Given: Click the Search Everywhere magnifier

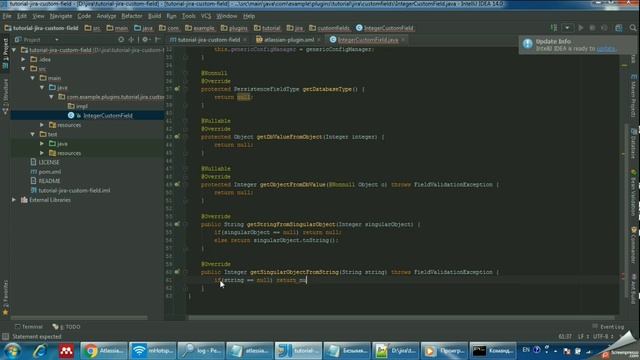Looking at the screenshot, I should coord(633,28).
